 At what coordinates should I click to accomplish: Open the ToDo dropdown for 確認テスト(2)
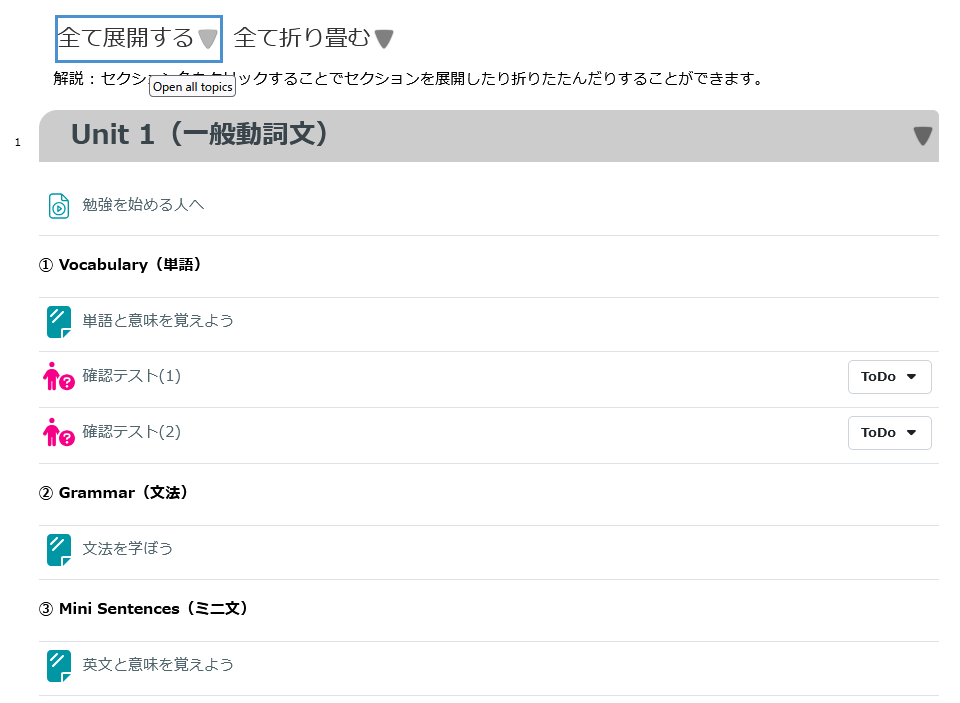tap(889, 433)
